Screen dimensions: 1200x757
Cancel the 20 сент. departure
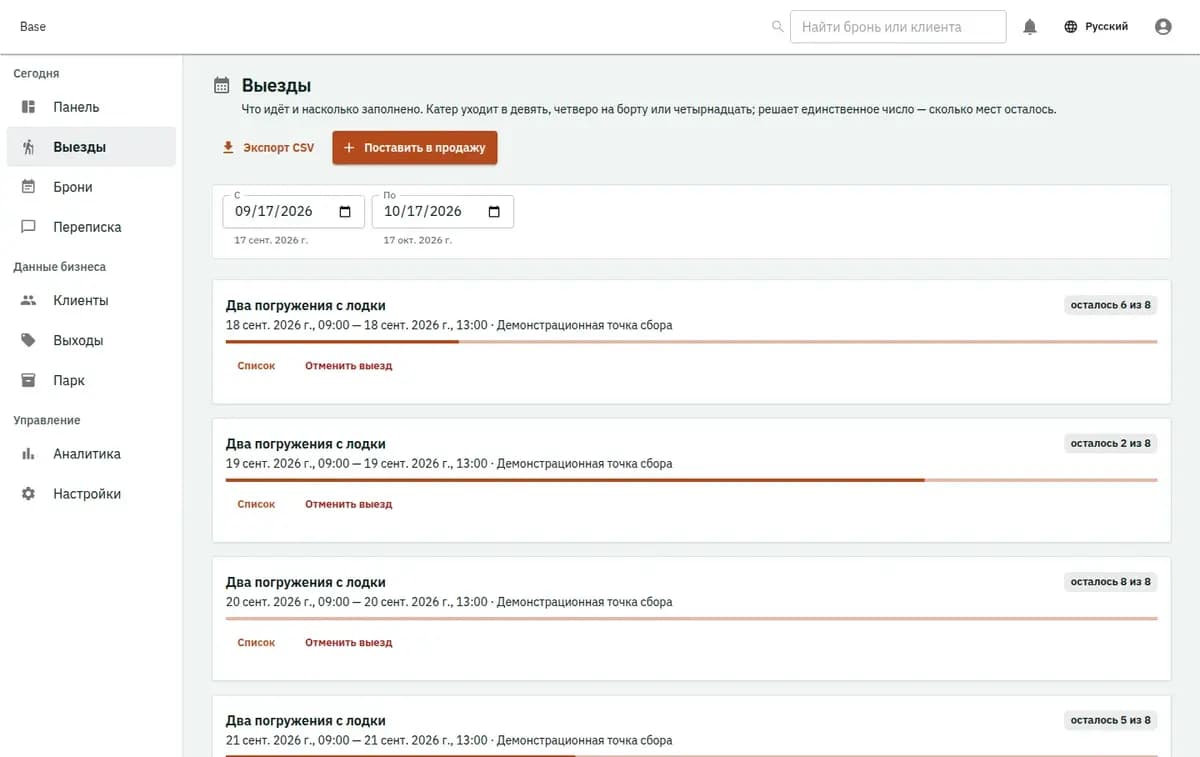348,643
